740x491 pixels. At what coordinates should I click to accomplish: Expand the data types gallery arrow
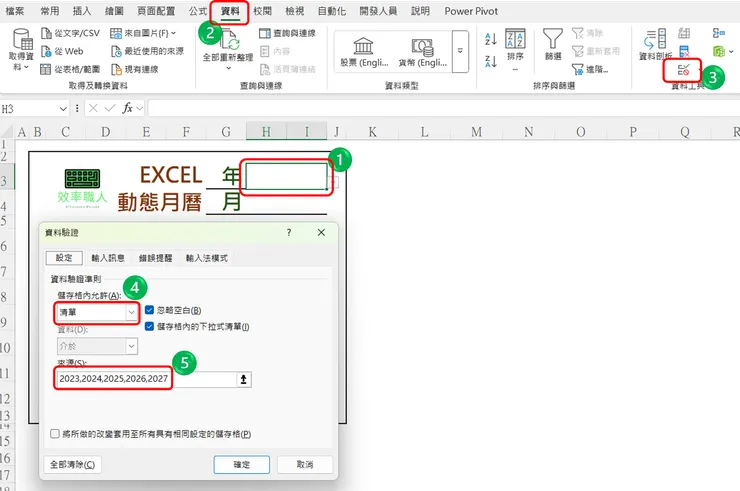point(460,51)
